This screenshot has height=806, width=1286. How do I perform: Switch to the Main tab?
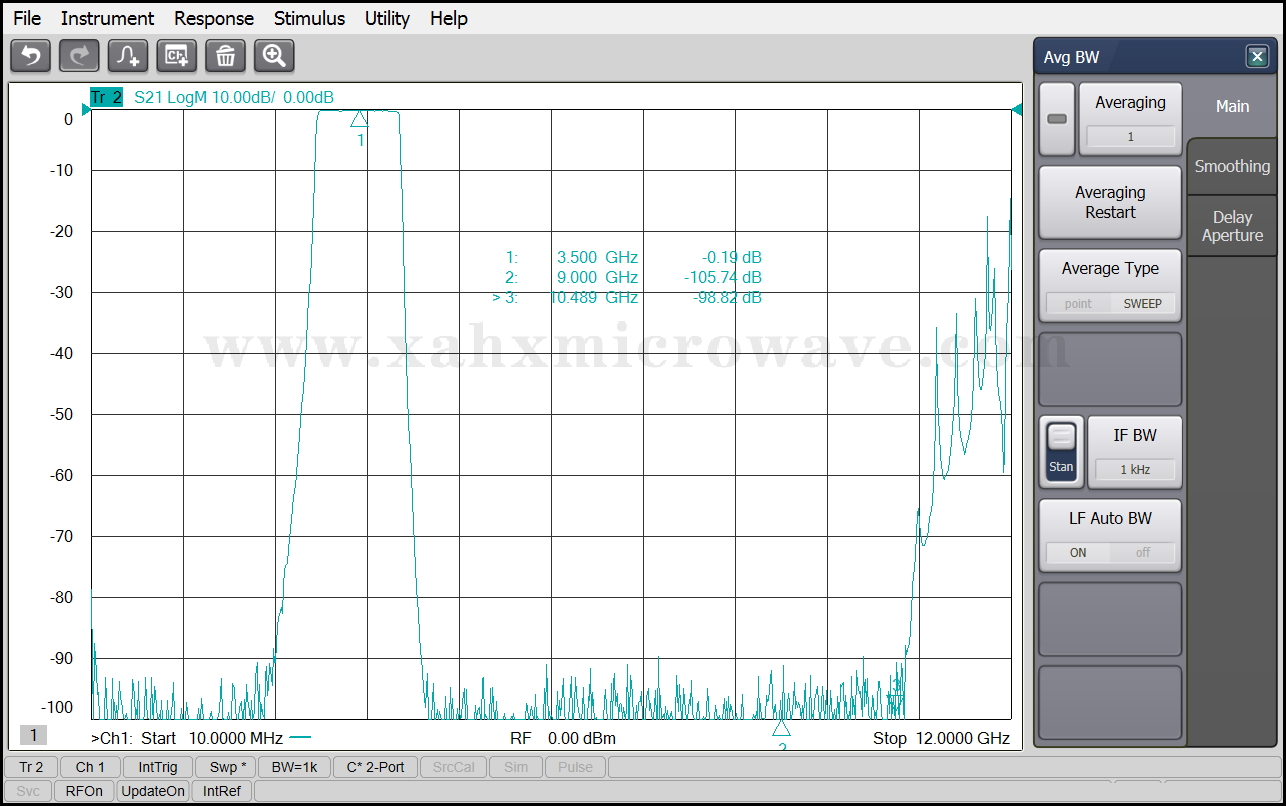click(1232, 106)
